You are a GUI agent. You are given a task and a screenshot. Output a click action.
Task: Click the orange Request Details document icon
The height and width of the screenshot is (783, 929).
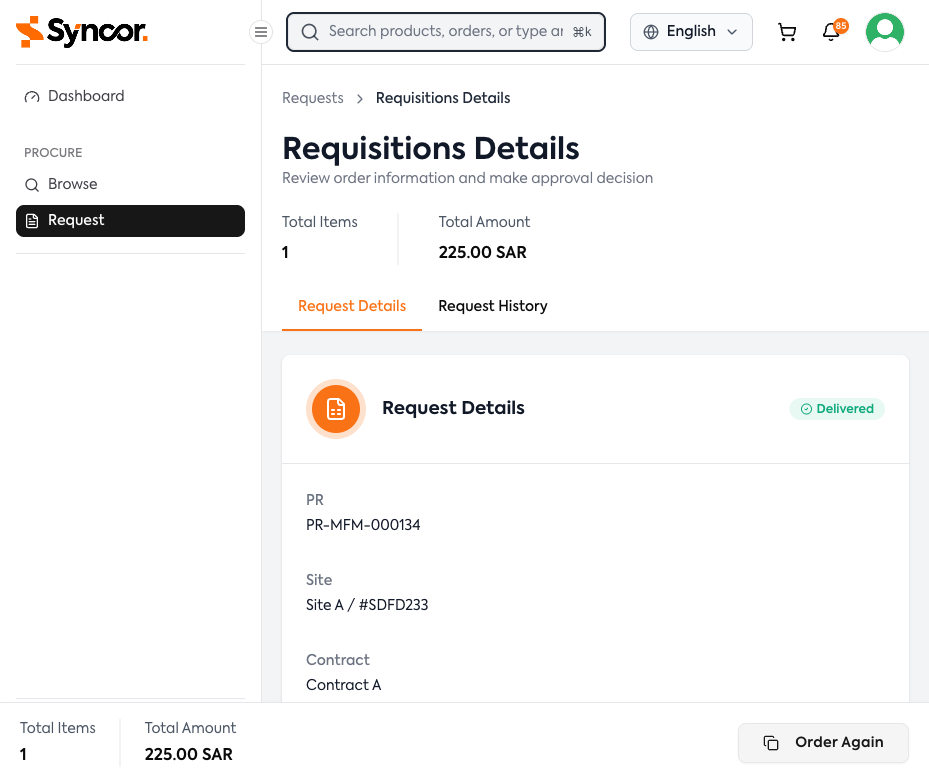click(x=336, y=408)
